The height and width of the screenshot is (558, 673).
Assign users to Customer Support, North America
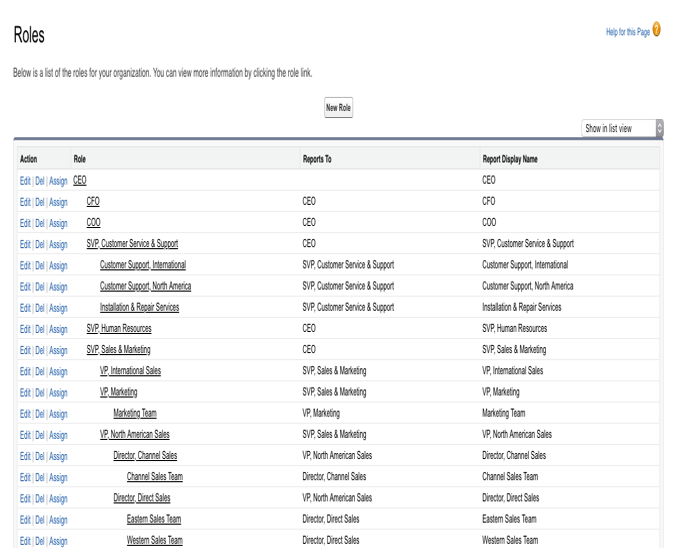point(58,287)
